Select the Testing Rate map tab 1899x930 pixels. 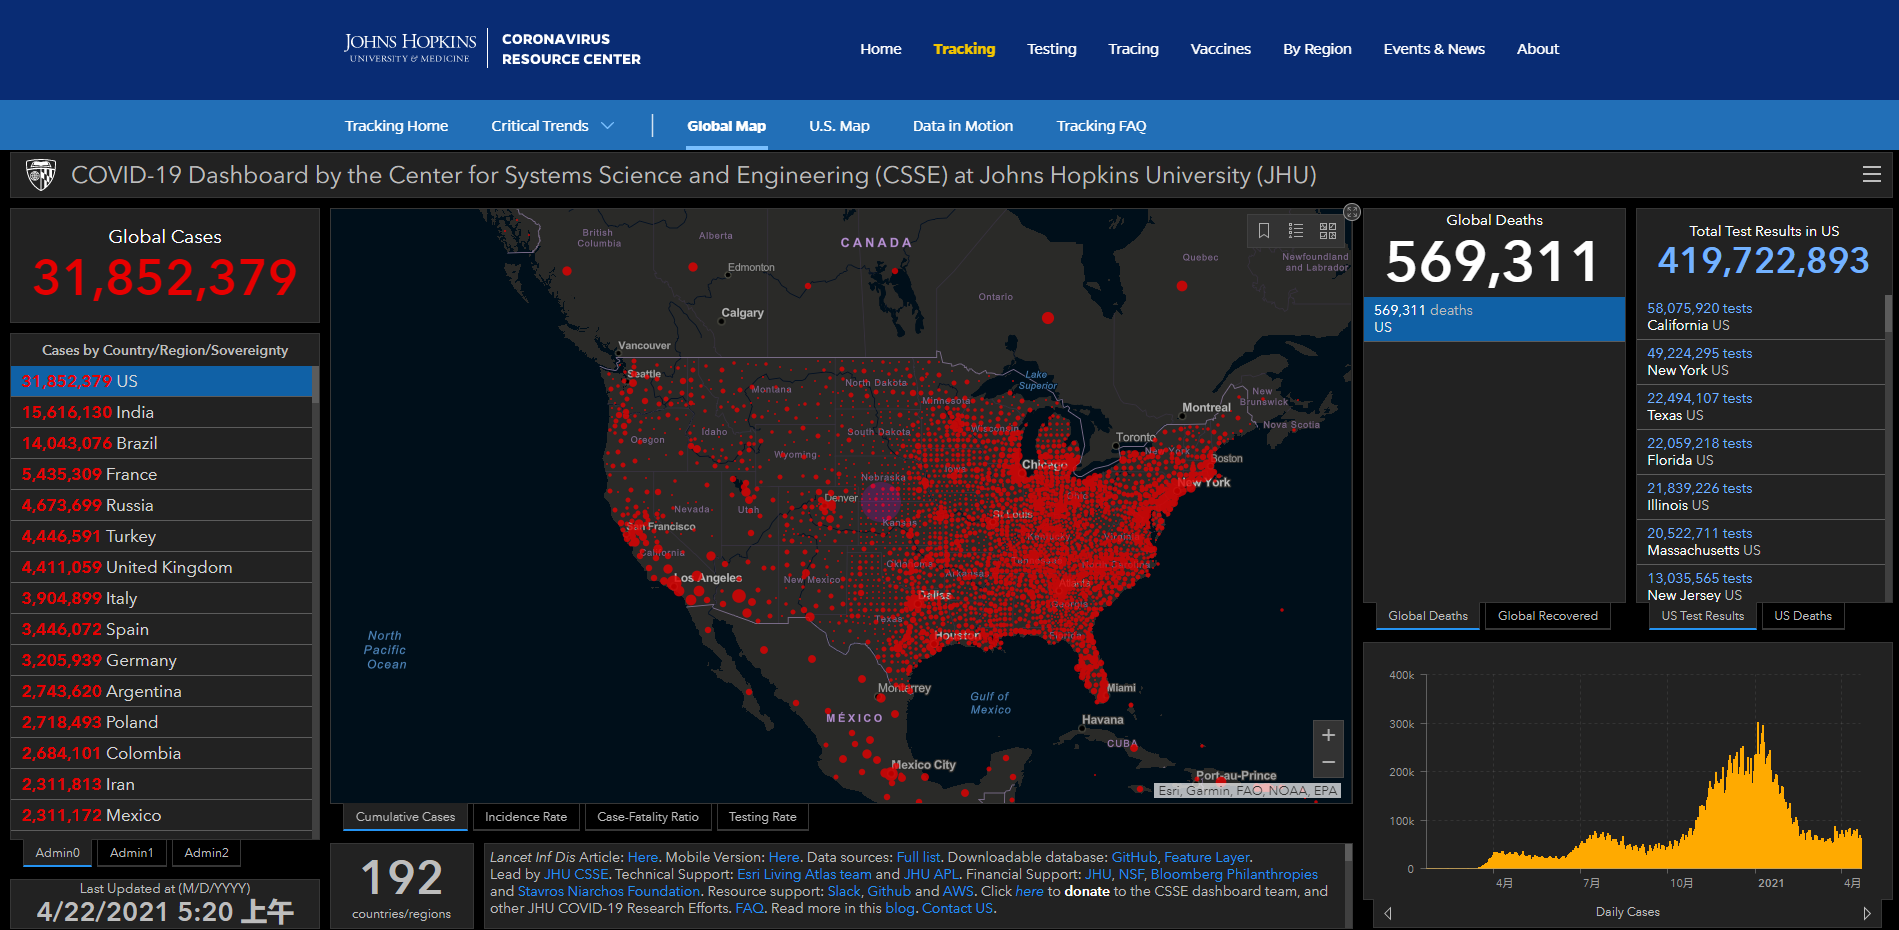pos(763,817)
